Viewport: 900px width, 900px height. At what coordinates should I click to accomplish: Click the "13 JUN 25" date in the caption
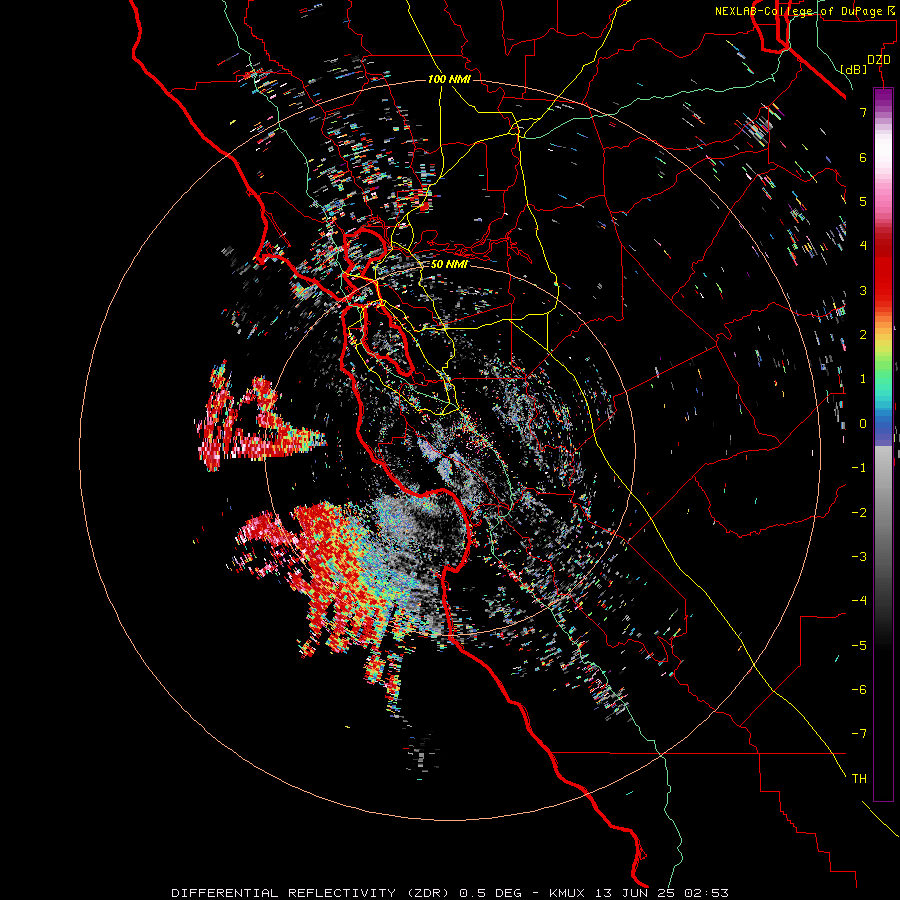tap(634, 893)
